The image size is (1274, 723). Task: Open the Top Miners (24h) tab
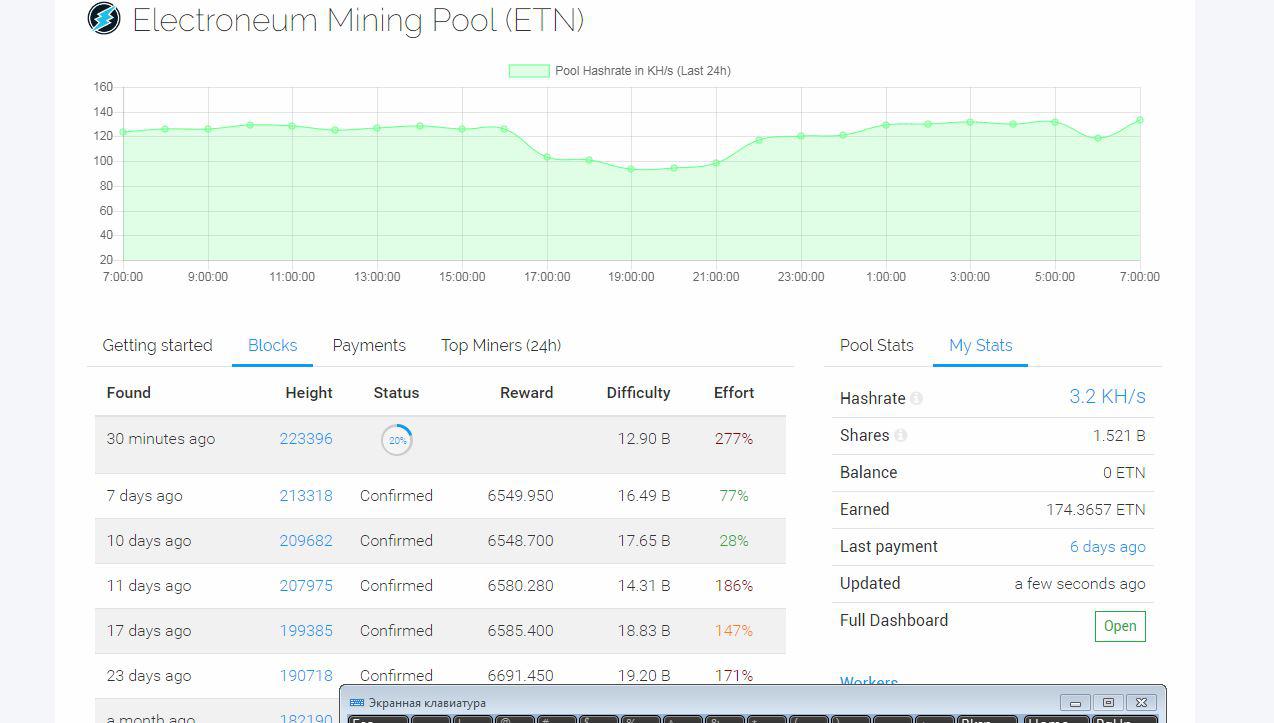tap(501, 345)
